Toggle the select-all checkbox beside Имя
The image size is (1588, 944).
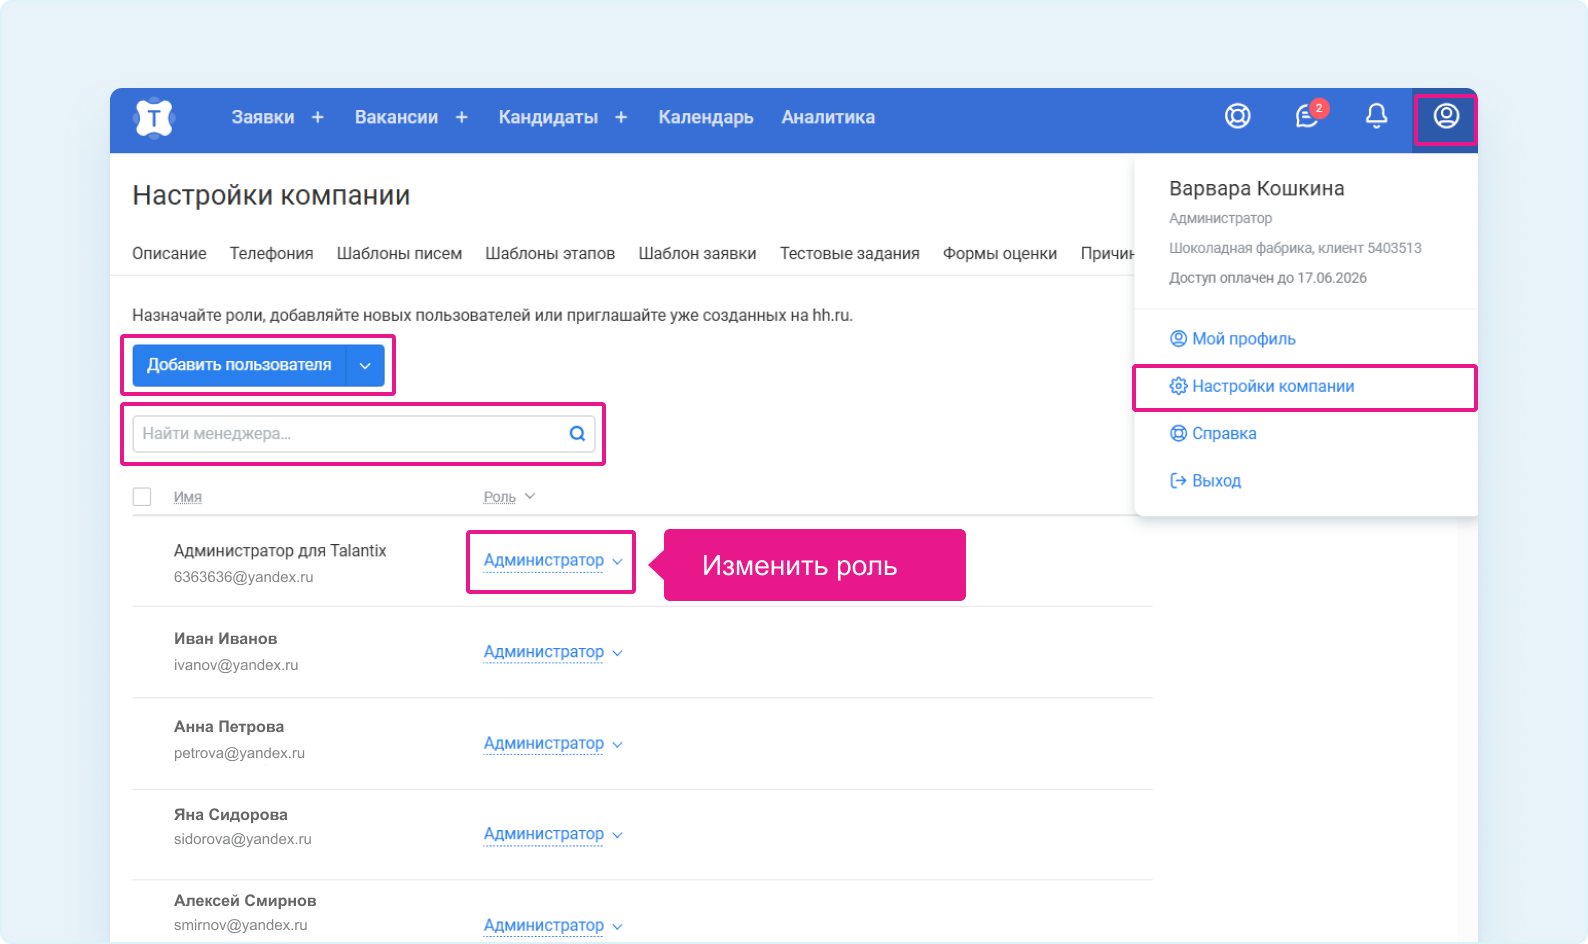pos(142,497)
